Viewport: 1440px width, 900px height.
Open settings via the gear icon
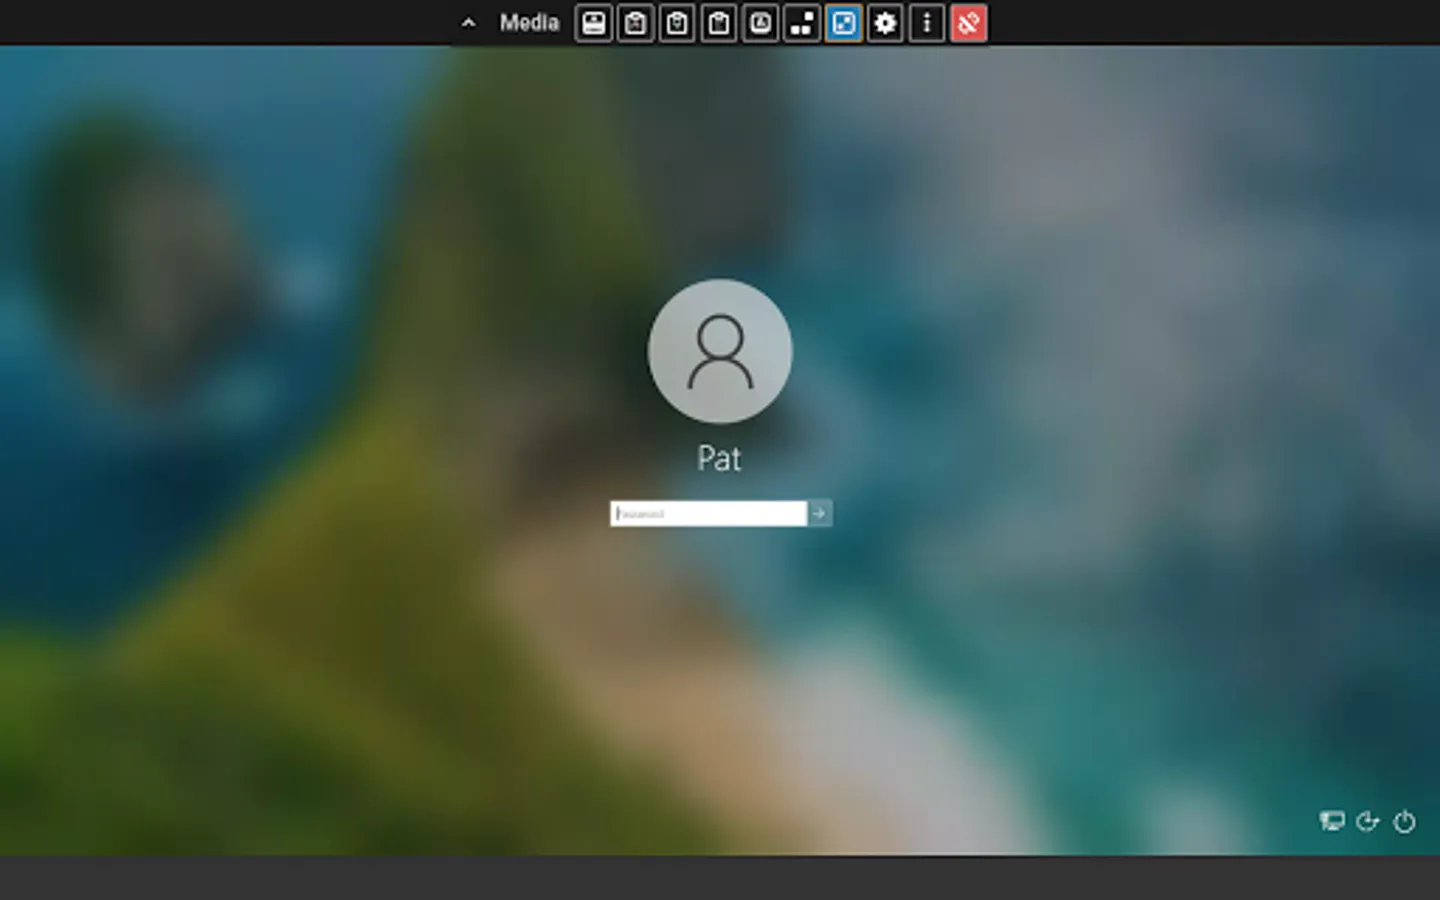point(885,23)
